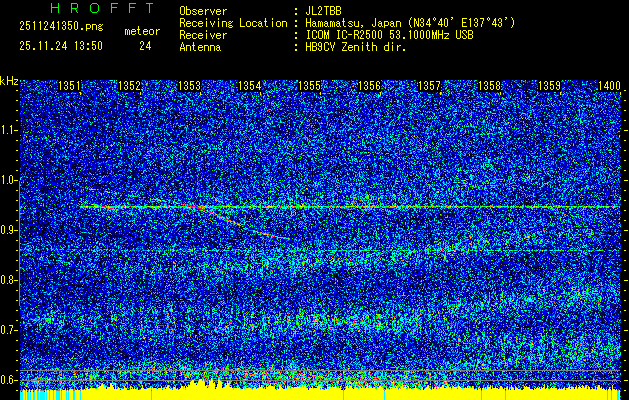Viewport: 629px width, 400px height.
Task: Click the kHz axis unit label
Action: [9, 80]
